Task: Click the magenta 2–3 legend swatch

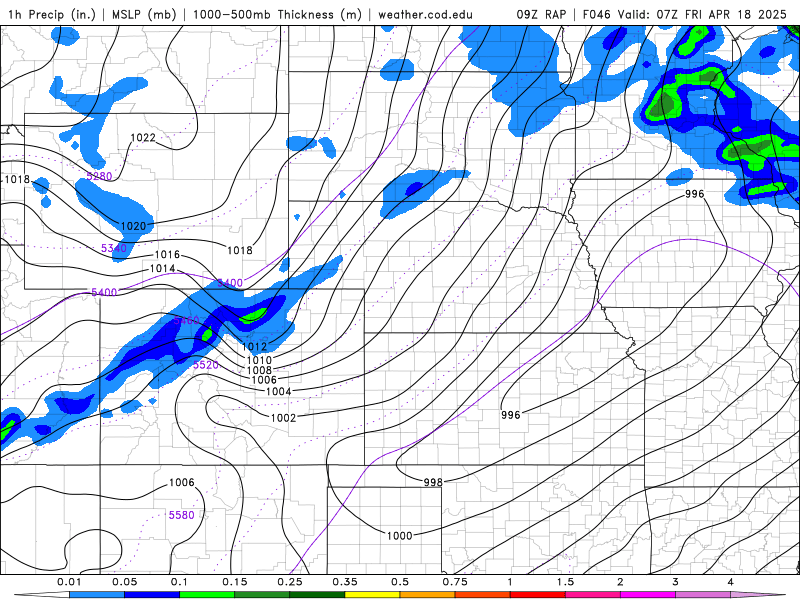Action: [648, 595]
